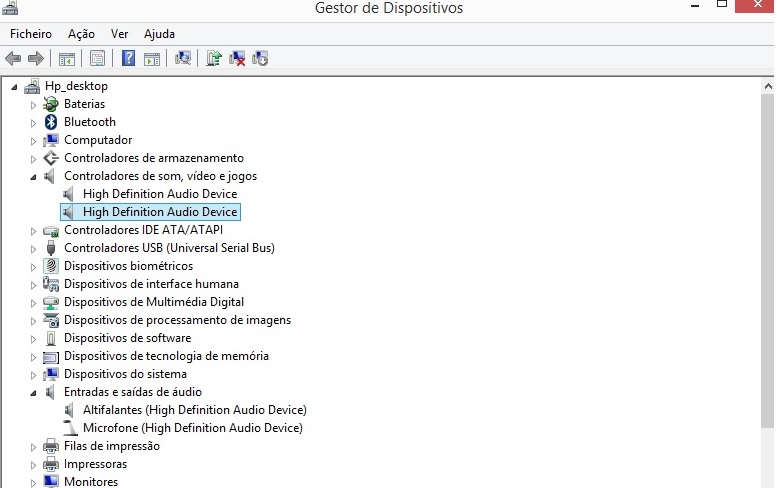The height and width of the screenshot is (488, 777).
Task: Click the microphone icon beside Microfone entry
Action: [x=70, y=428]
